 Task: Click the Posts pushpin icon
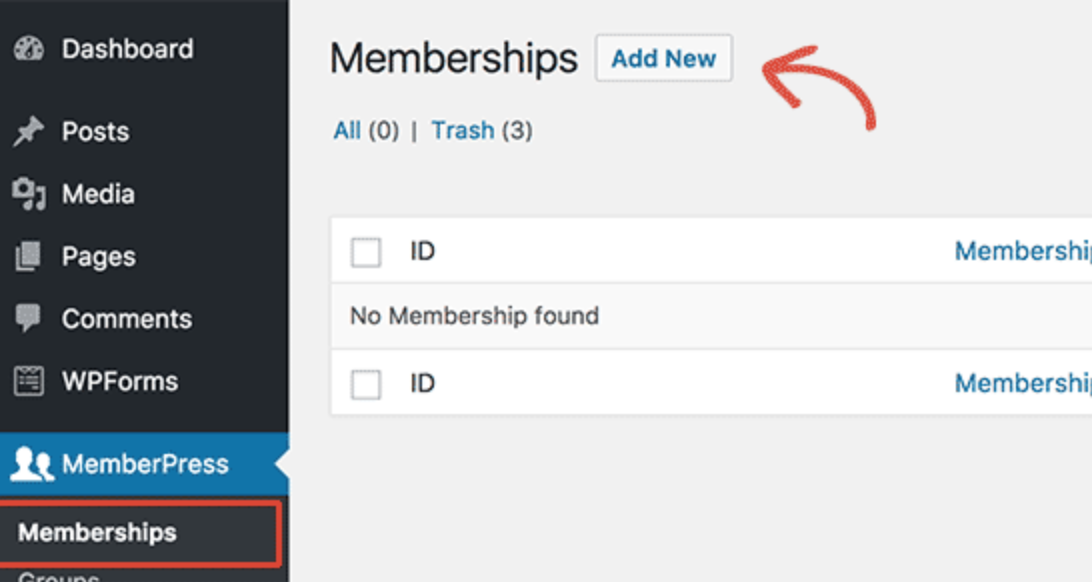[30, 132]
